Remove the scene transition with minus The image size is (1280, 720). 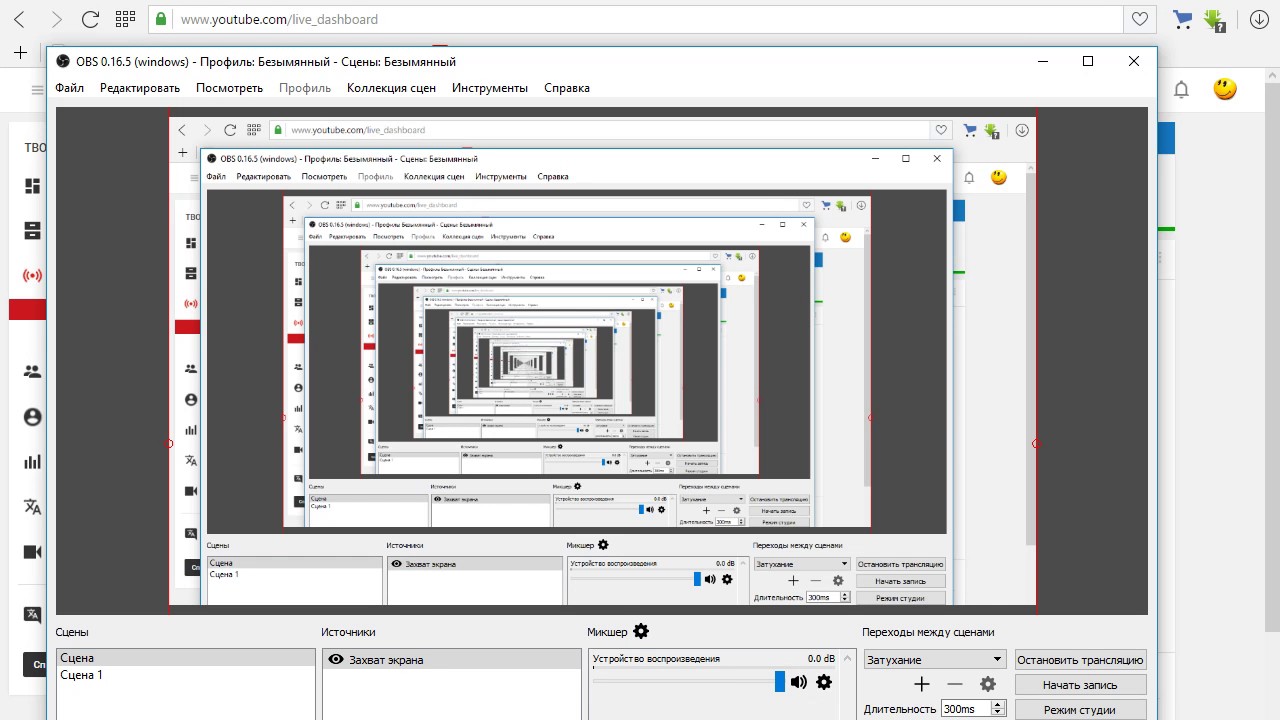(955, 684)
